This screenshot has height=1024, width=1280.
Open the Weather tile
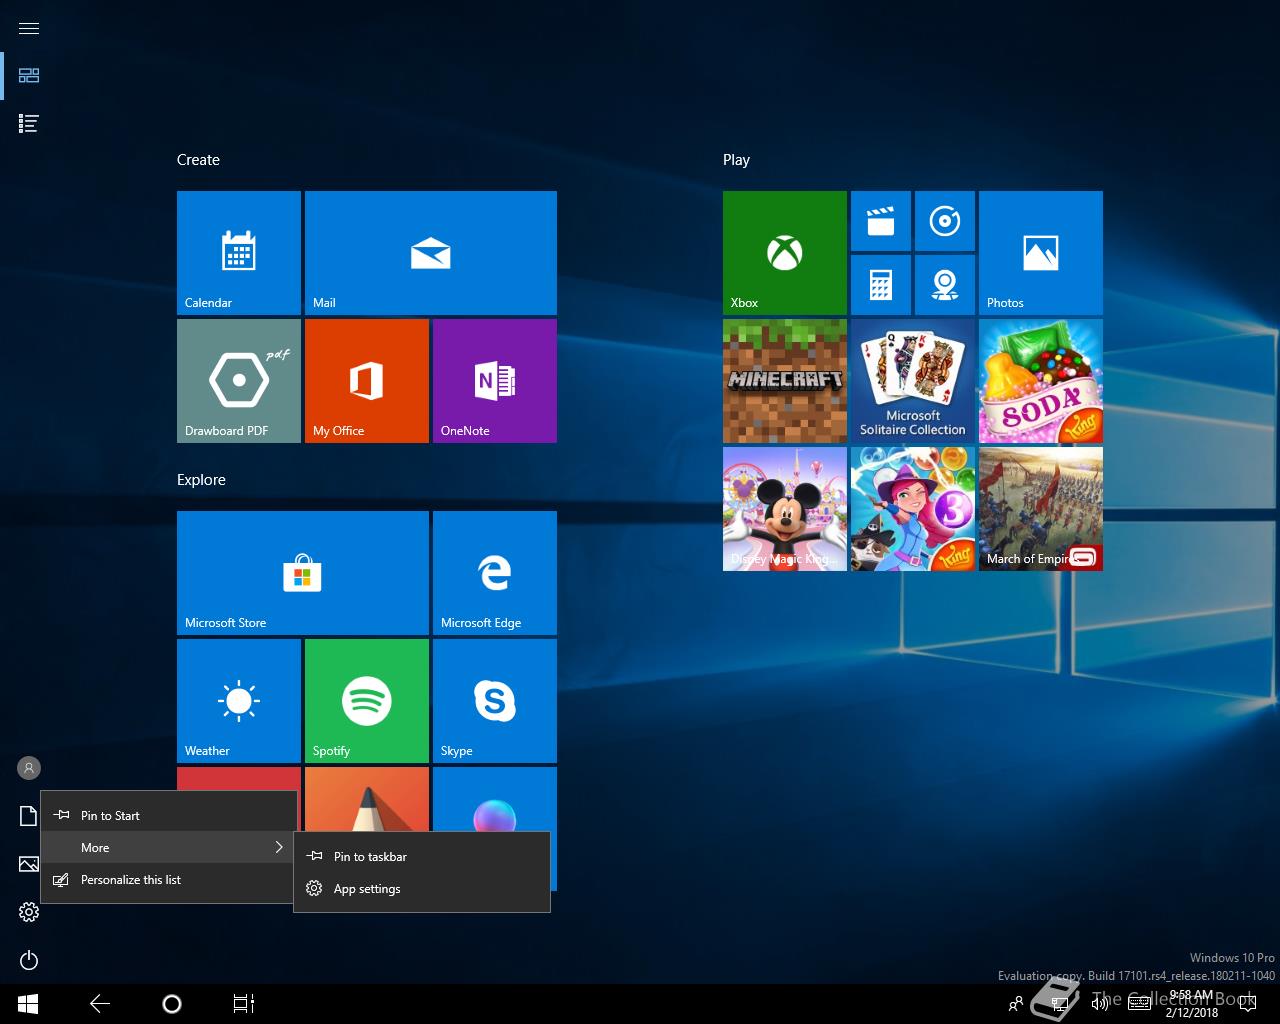[x=239, y=701]
